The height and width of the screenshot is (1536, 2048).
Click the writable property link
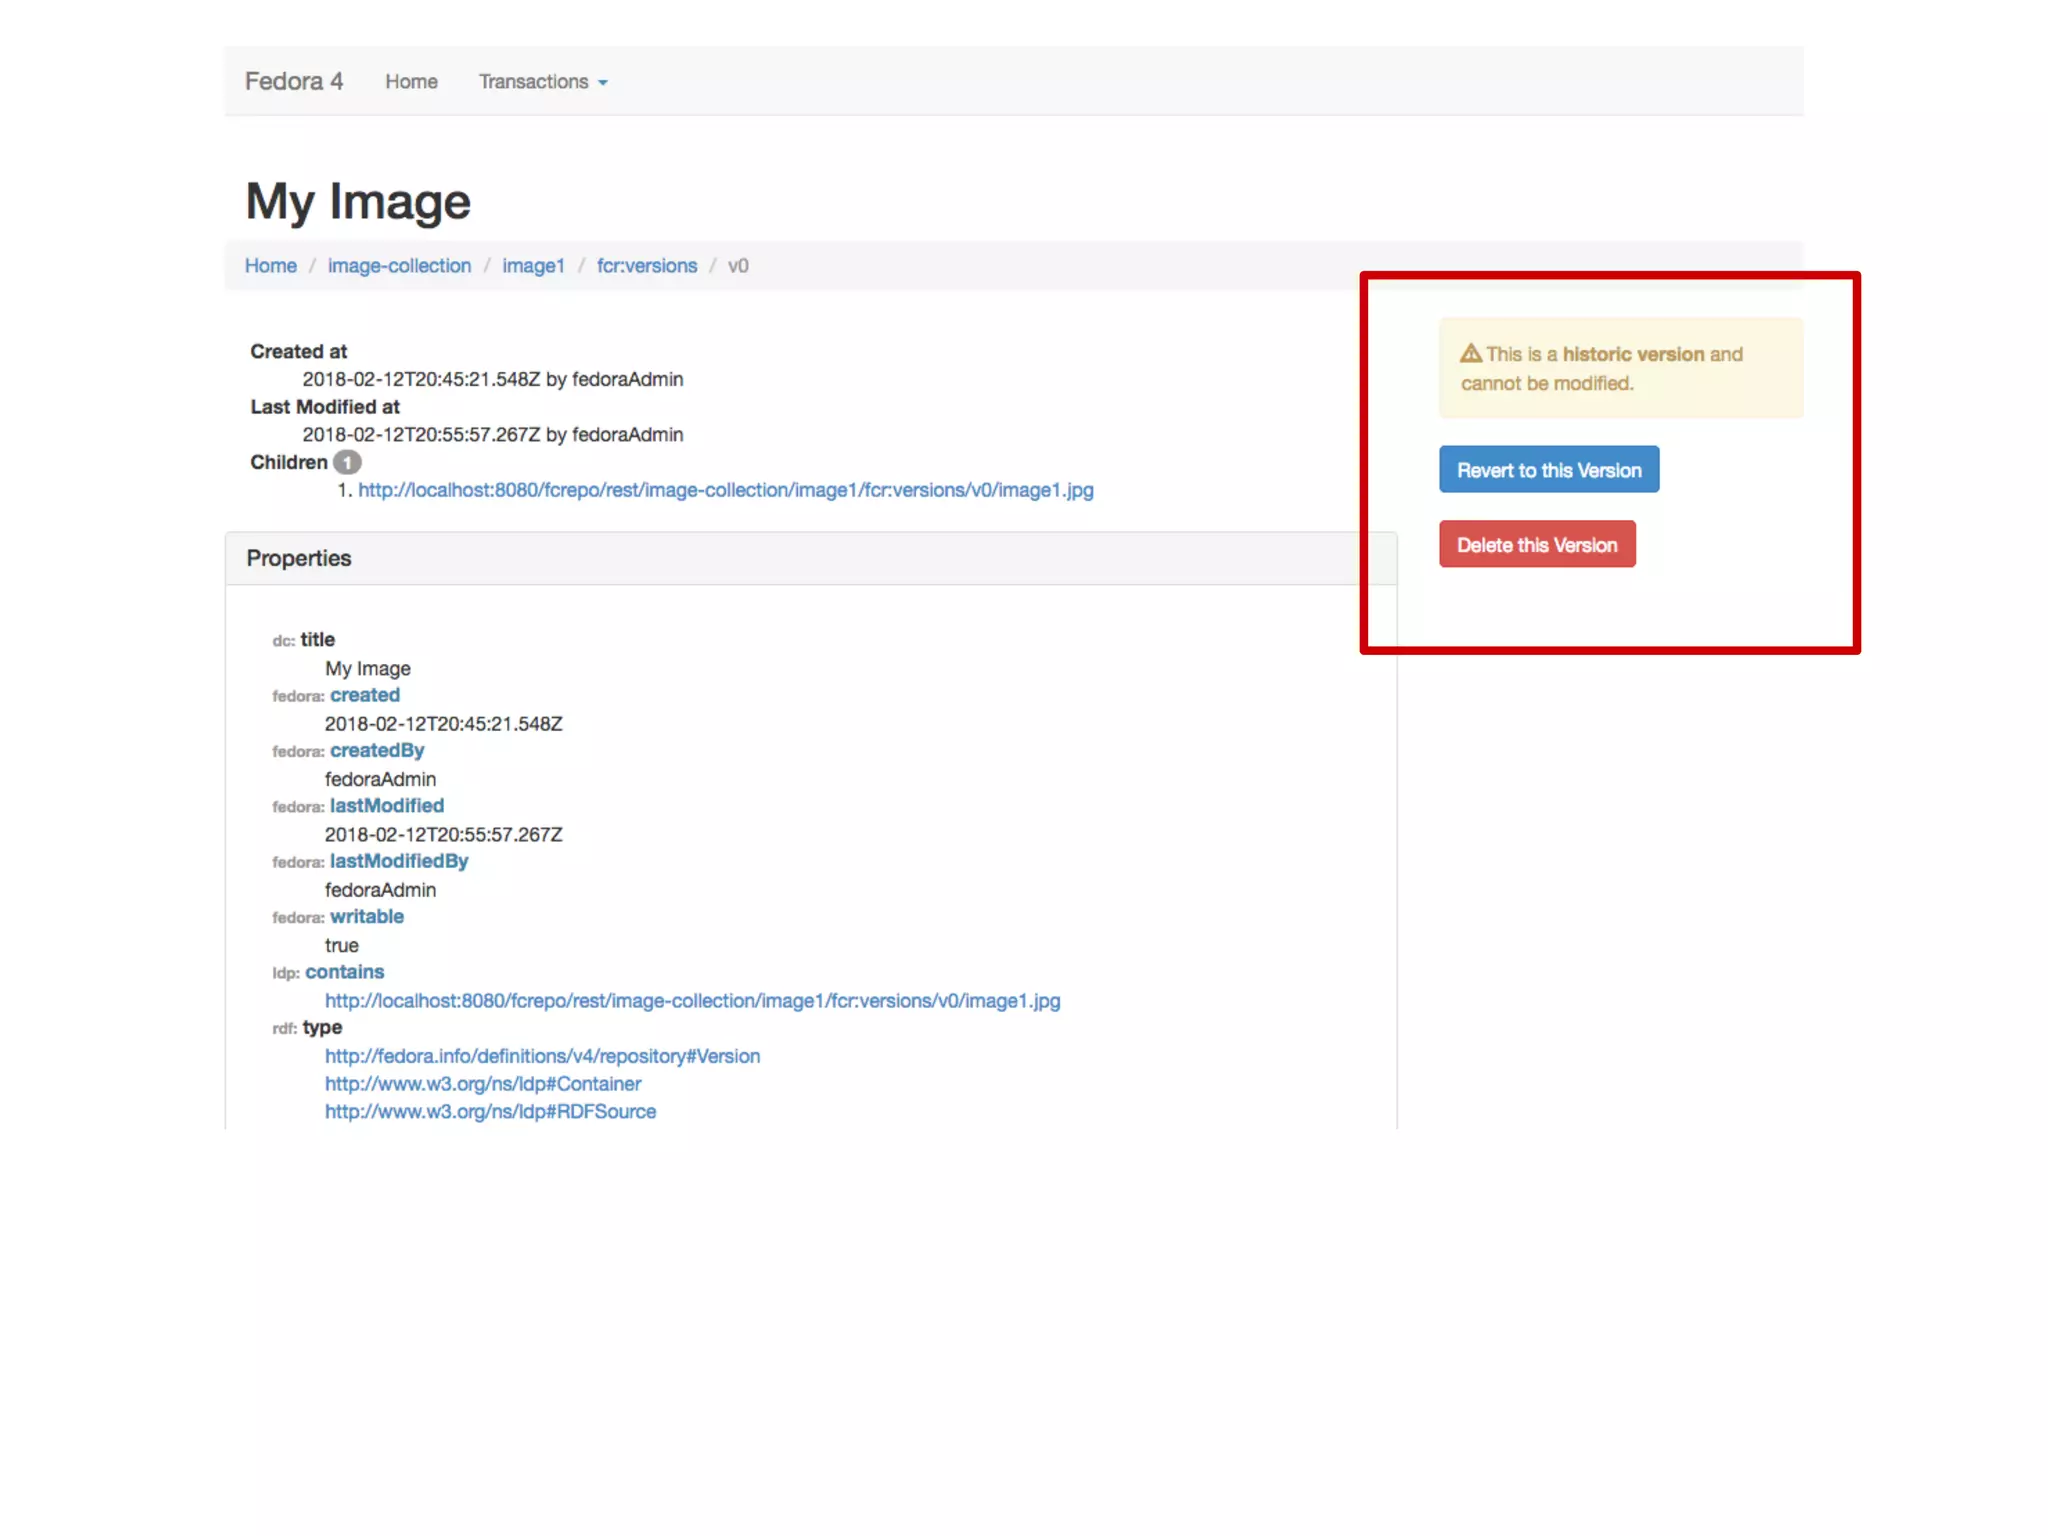(x=366, y=916)
